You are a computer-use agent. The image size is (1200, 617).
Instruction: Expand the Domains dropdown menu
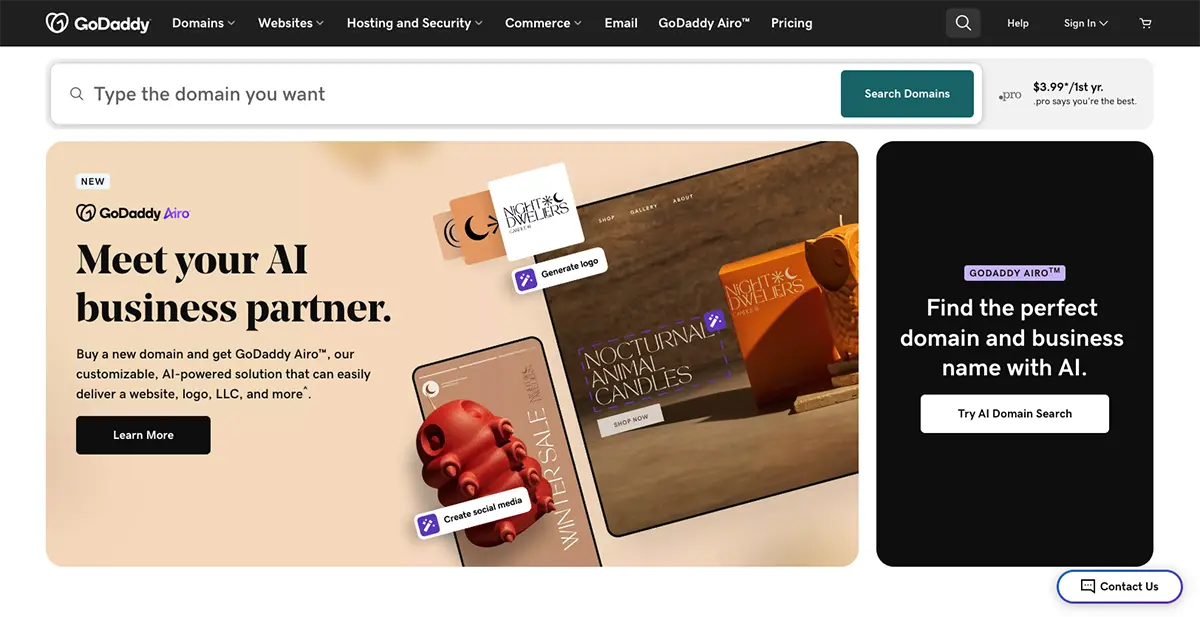[x=204, y=23]
